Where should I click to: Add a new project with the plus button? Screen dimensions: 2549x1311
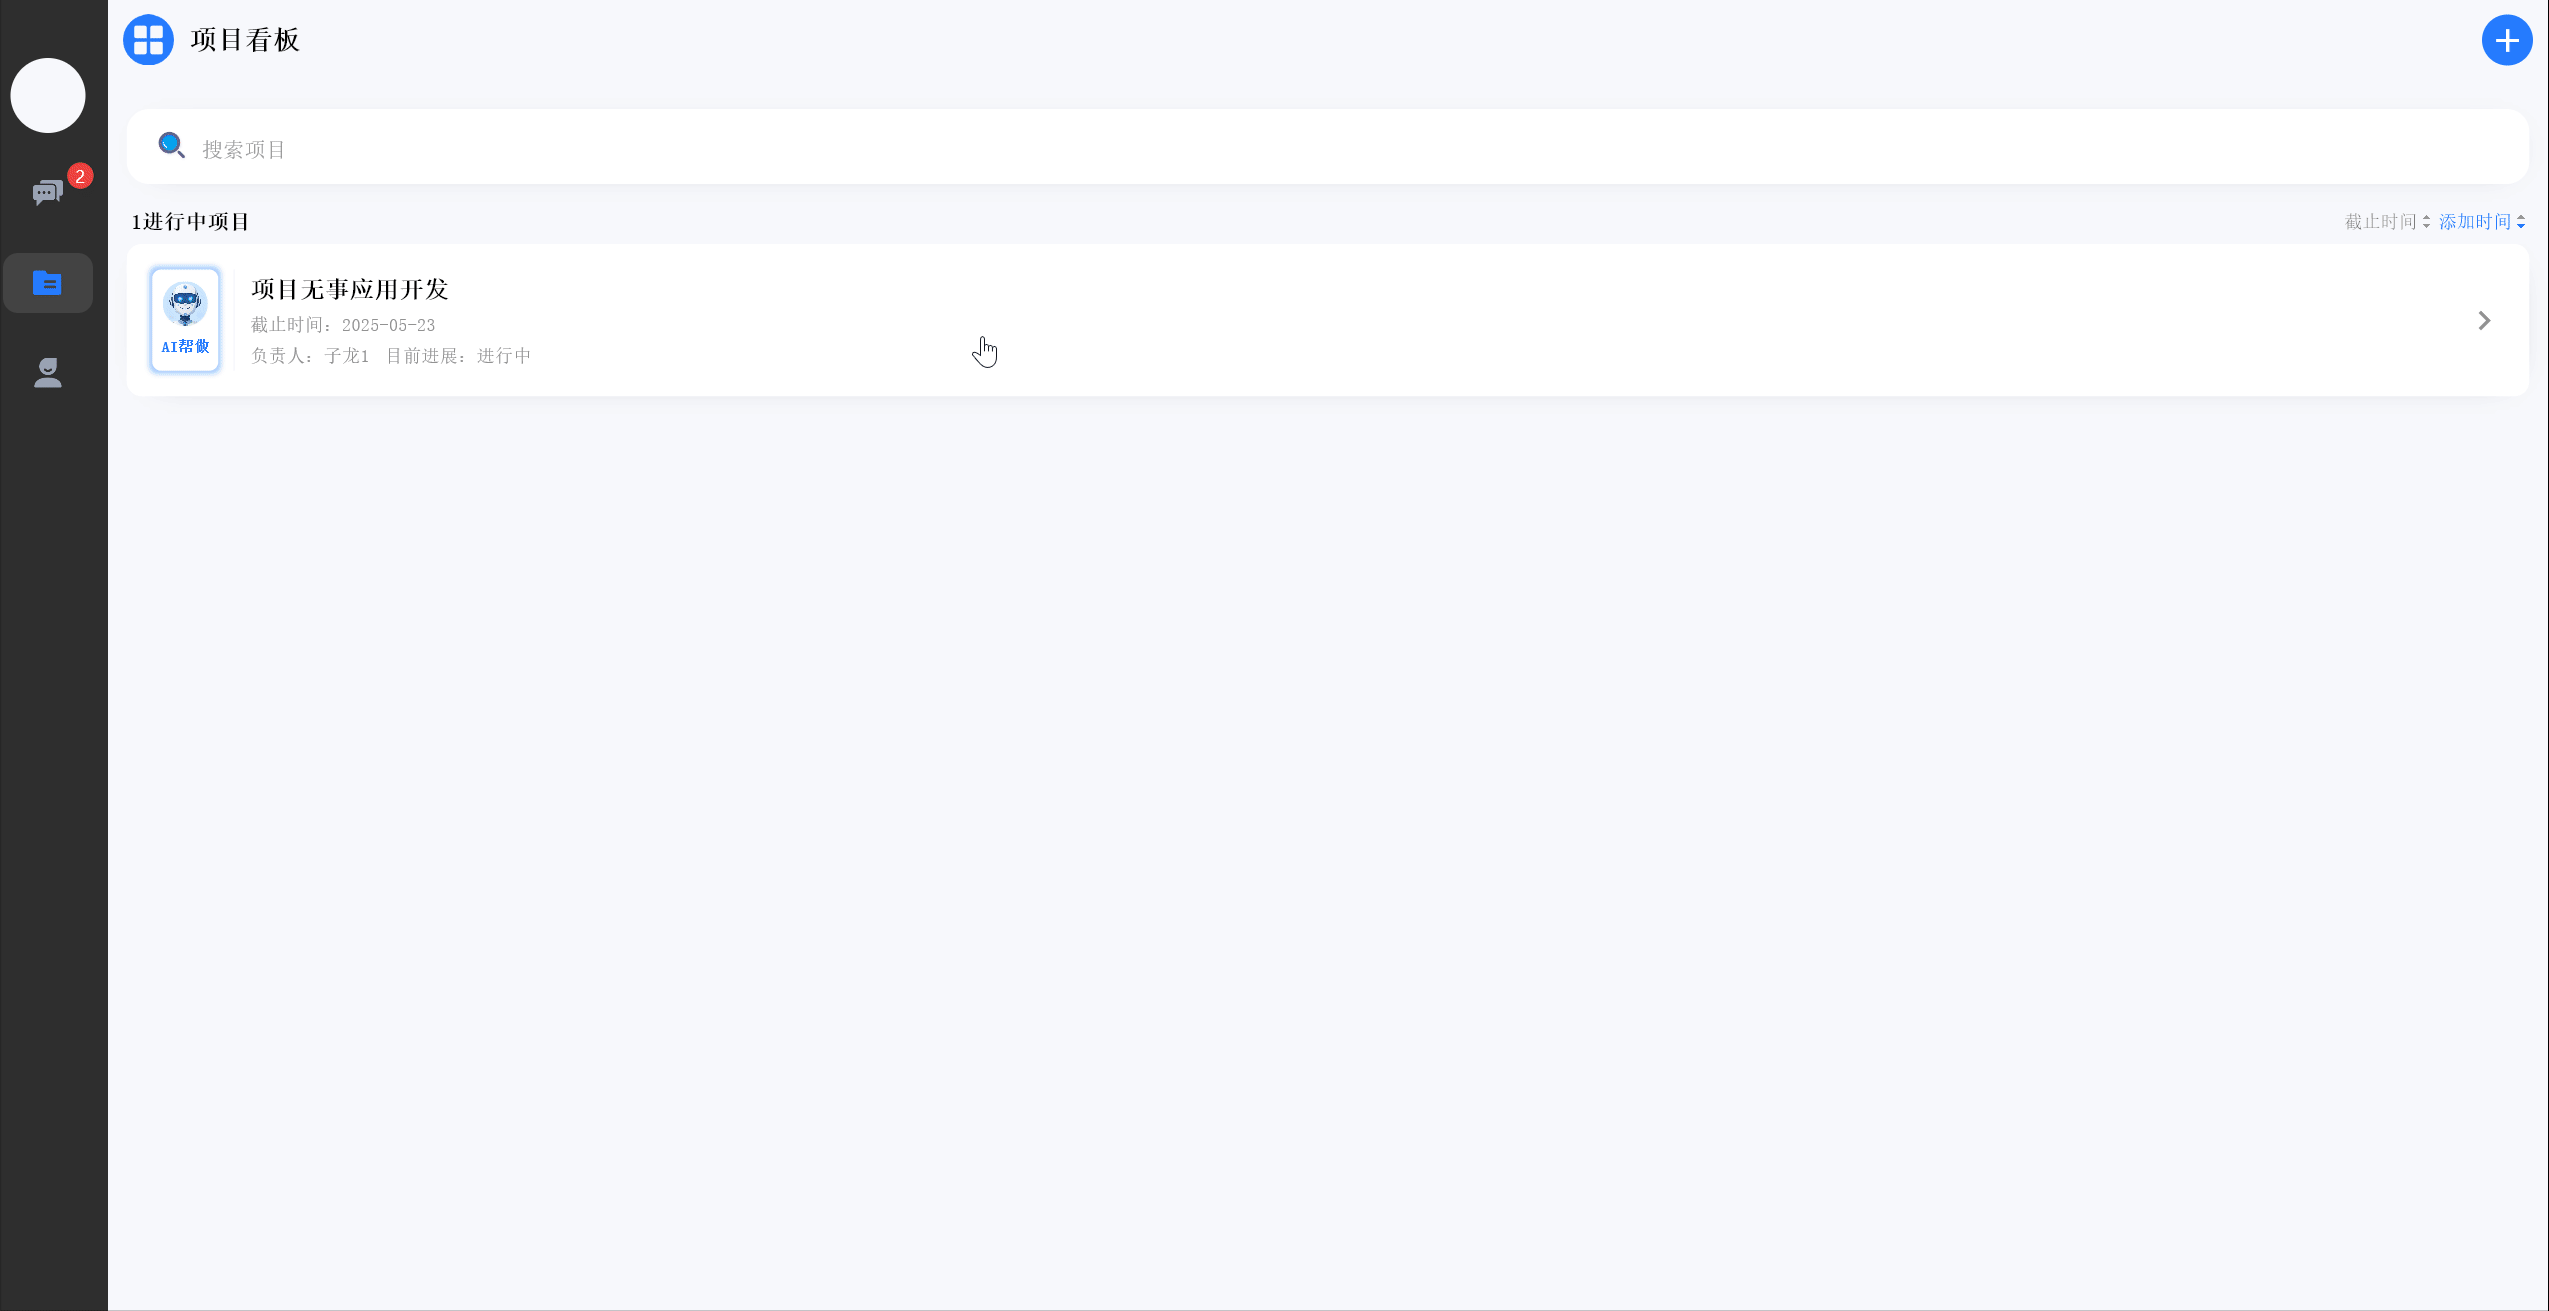click(2507, 40)
